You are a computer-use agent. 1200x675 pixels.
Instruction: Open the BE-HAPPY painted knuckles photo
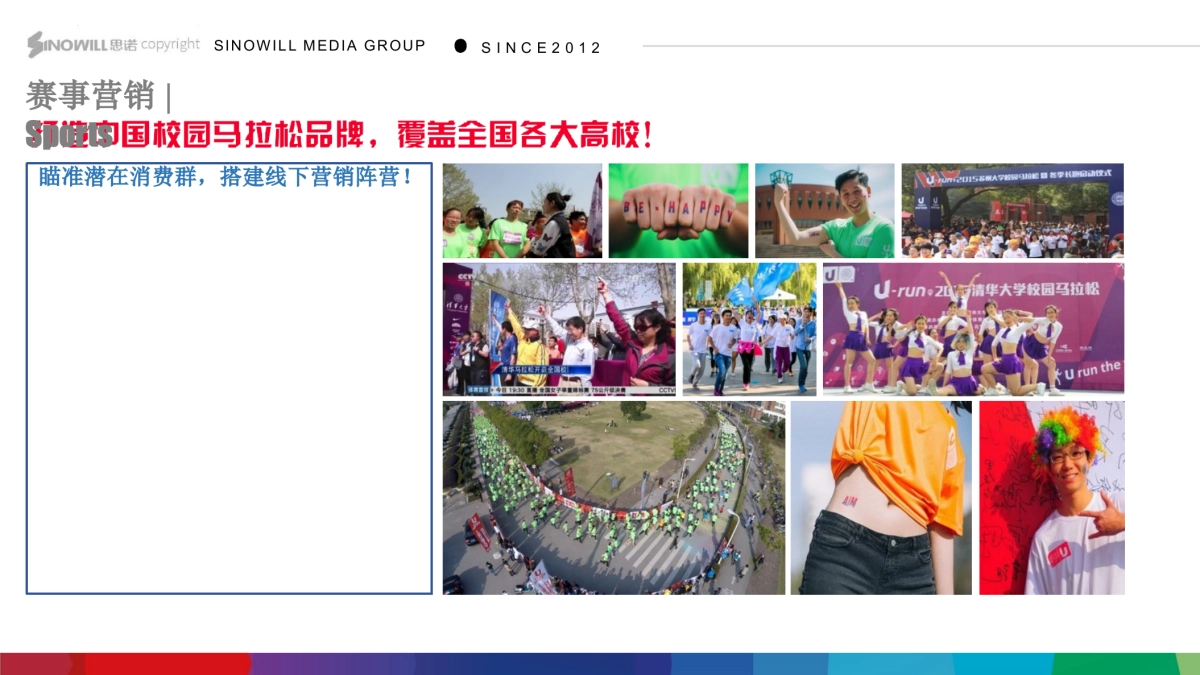pos(677,208)
